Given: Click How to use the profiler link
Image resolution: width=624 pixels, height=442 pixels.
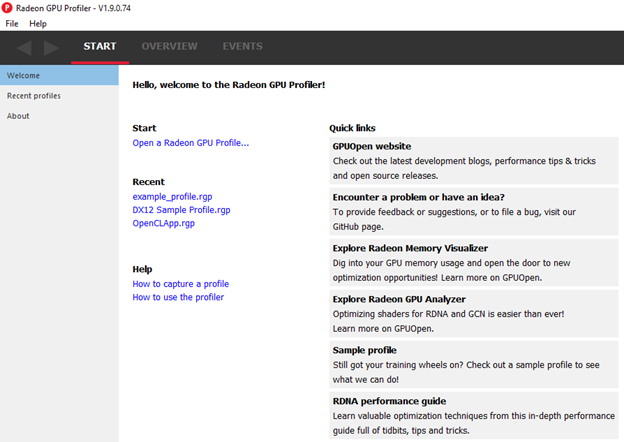Looking at the screenshot, I should [178, 297].
